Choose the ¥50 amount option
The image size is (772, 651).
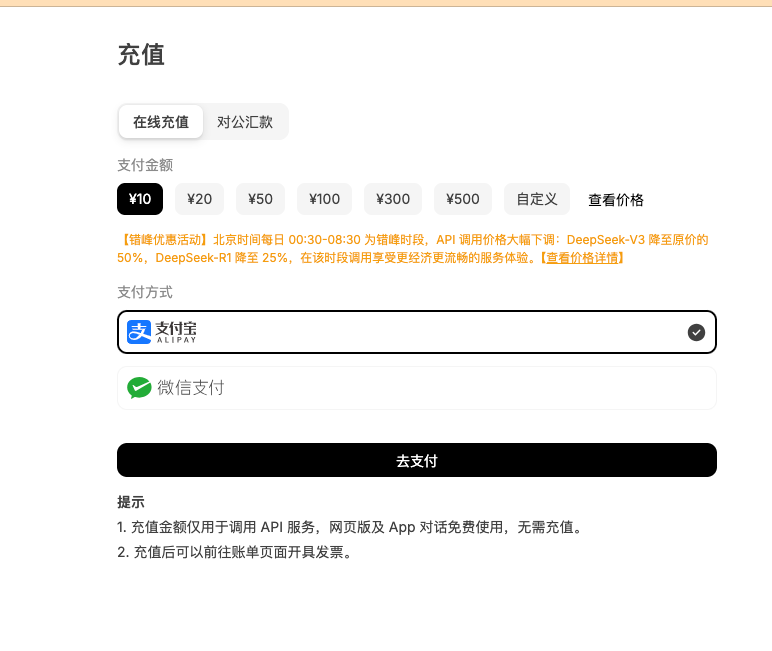pos(260,199)
